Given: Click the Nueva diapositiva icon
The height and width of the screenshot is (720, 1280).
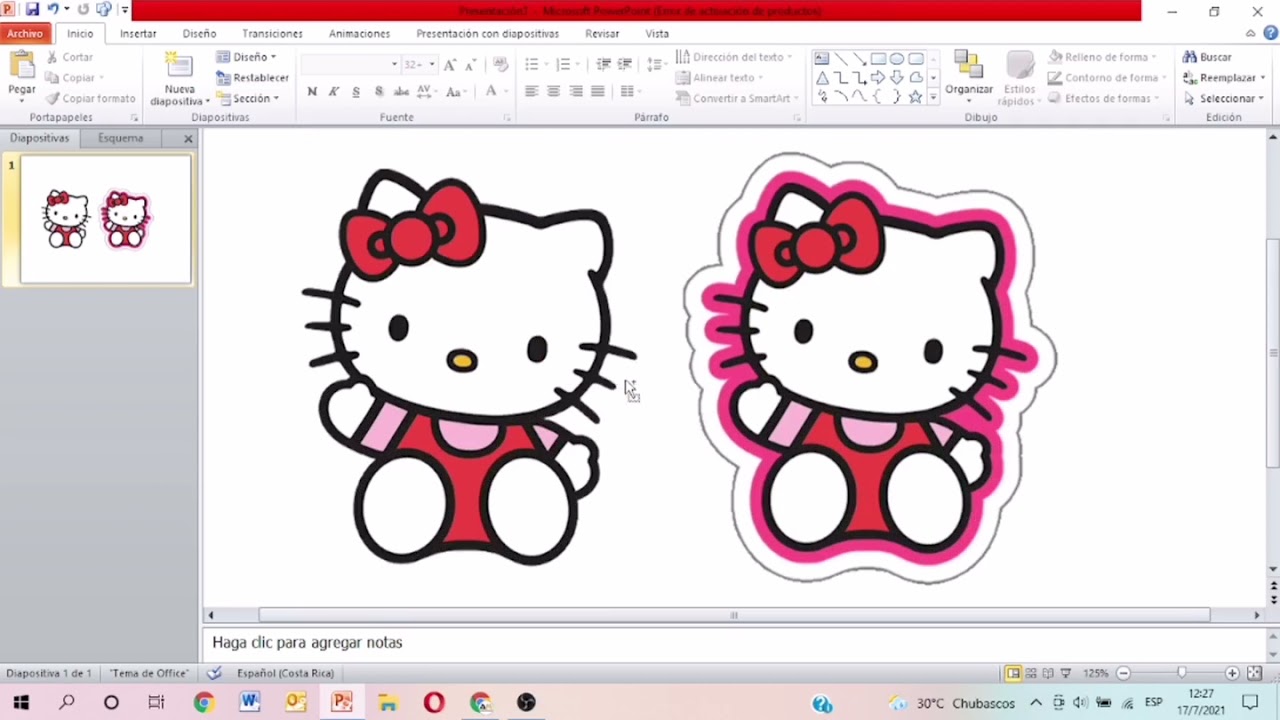Looking at the screenshot, I should click(179, 67).
